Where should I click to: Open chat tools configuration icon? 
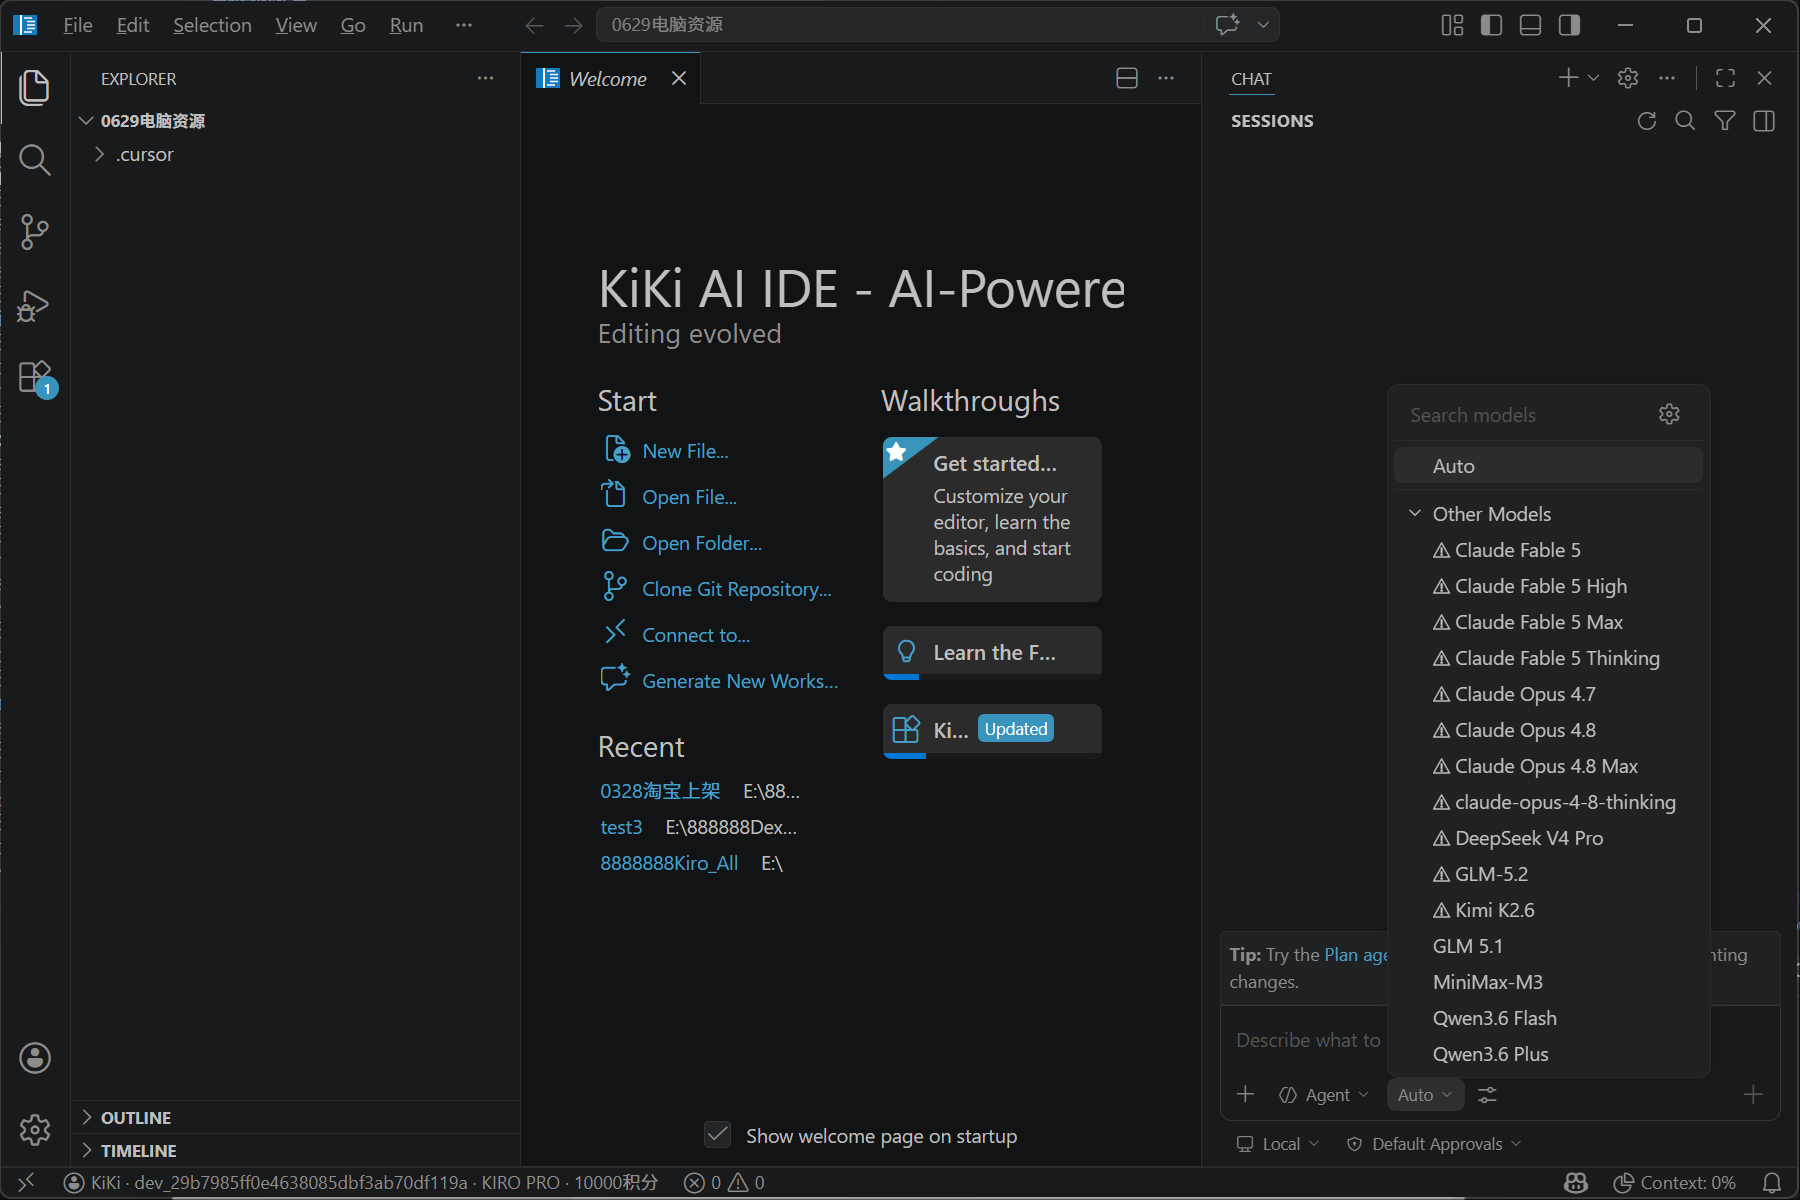click(x=1488, y=1095)
